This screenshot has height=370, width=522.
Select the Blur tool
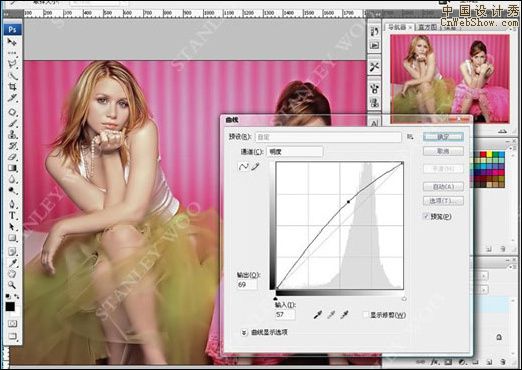[12, 179]
